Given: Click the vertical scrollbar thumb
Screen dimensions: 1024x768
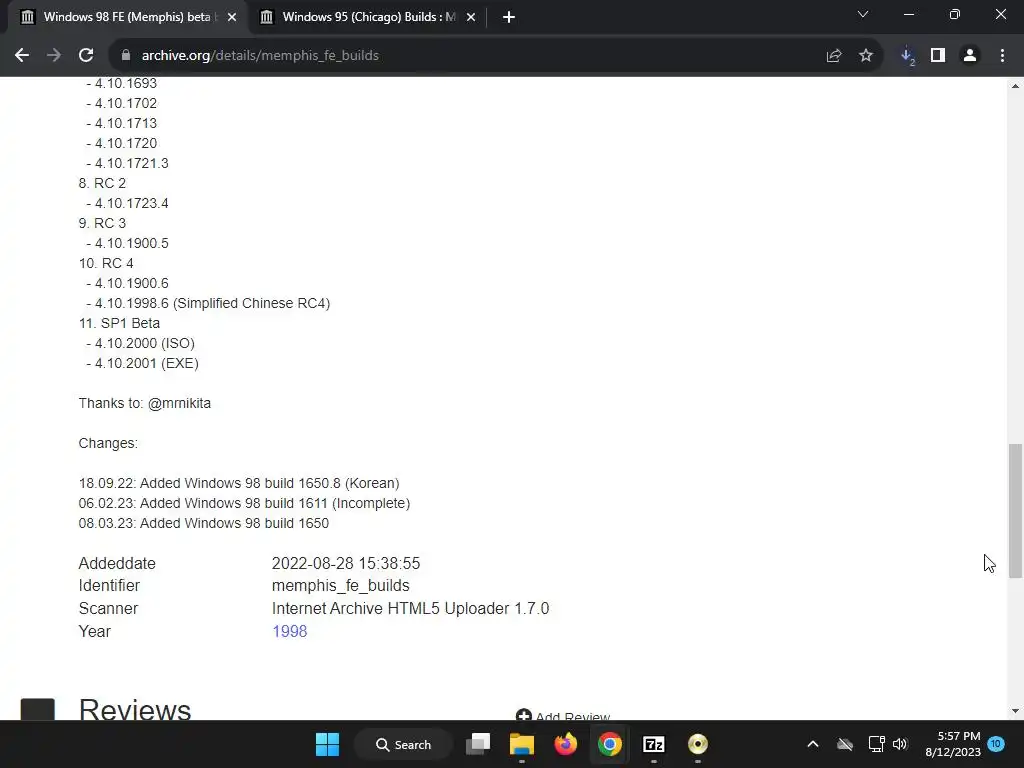Looking at the screenshot, I should pyautogui.click(x=1015, y=511).
